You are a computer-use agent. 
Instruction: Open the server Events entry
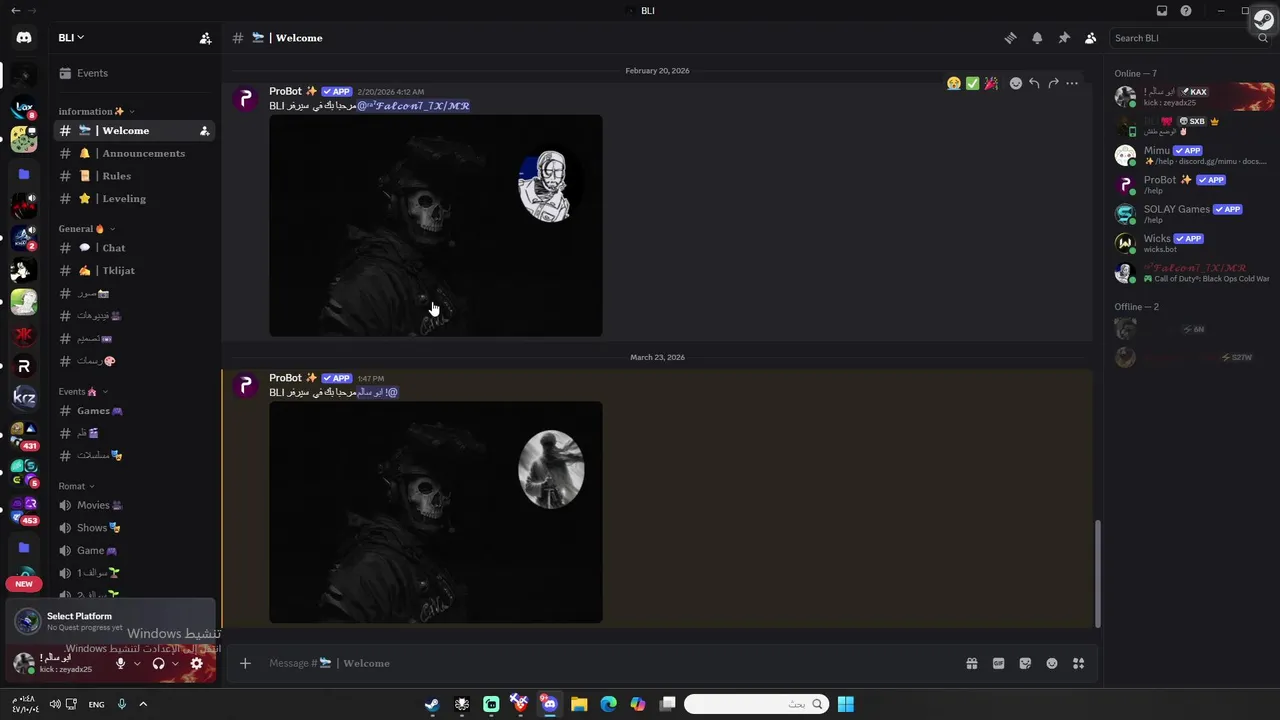pyautogui.click(x=134, y=73)
